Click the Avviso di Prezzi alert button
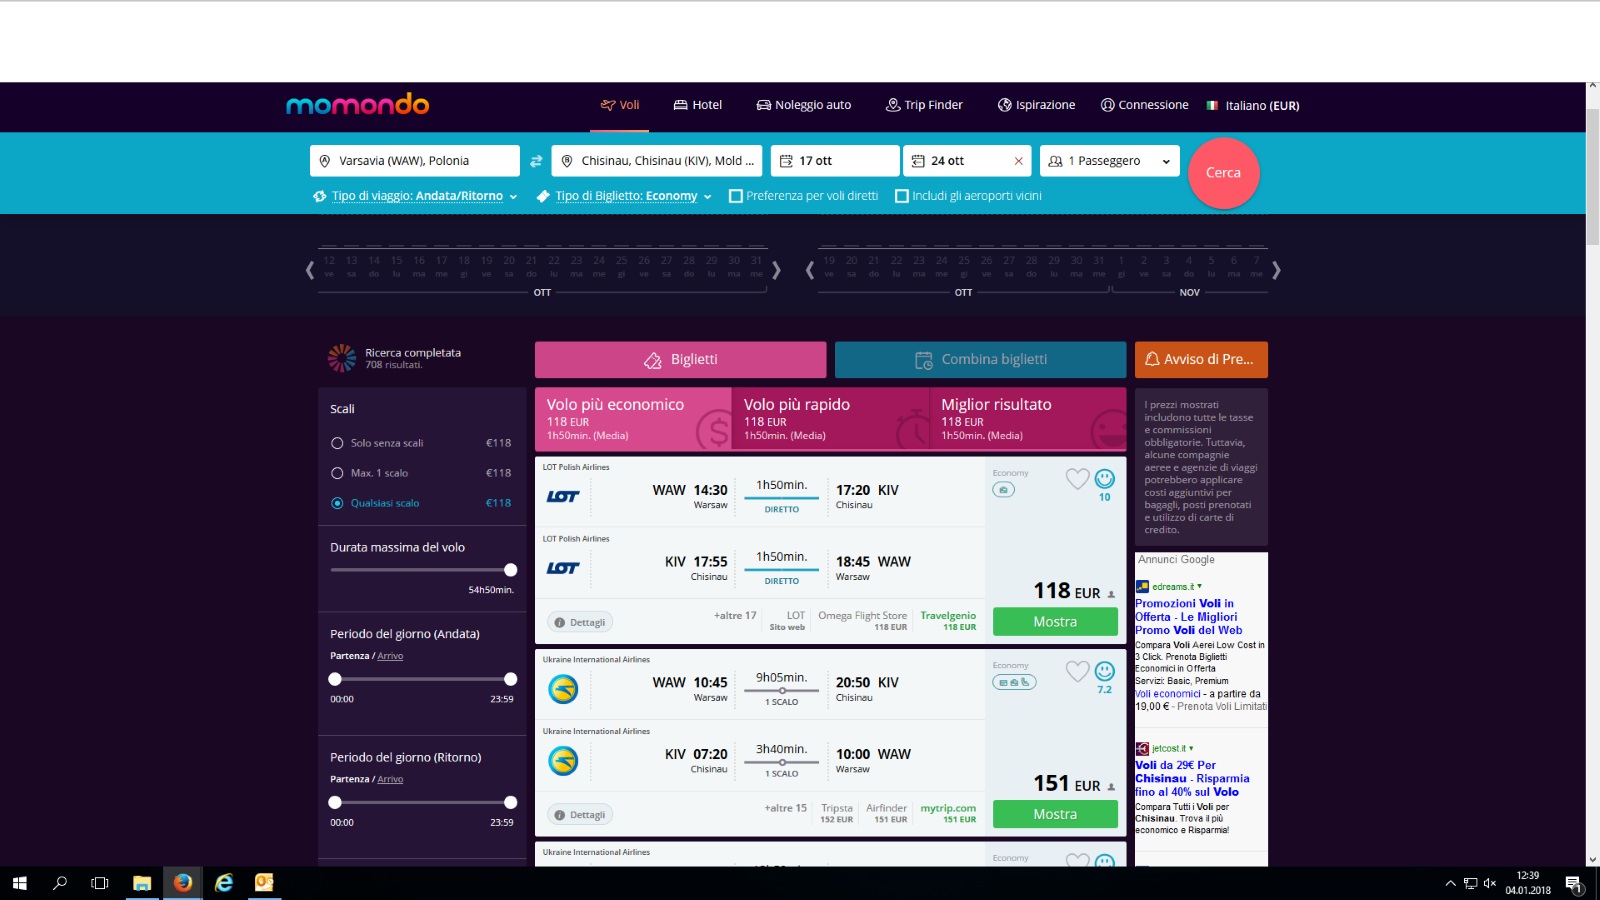The height and width of the screenshot is (900, 1600). click(x=1201, y=360)
